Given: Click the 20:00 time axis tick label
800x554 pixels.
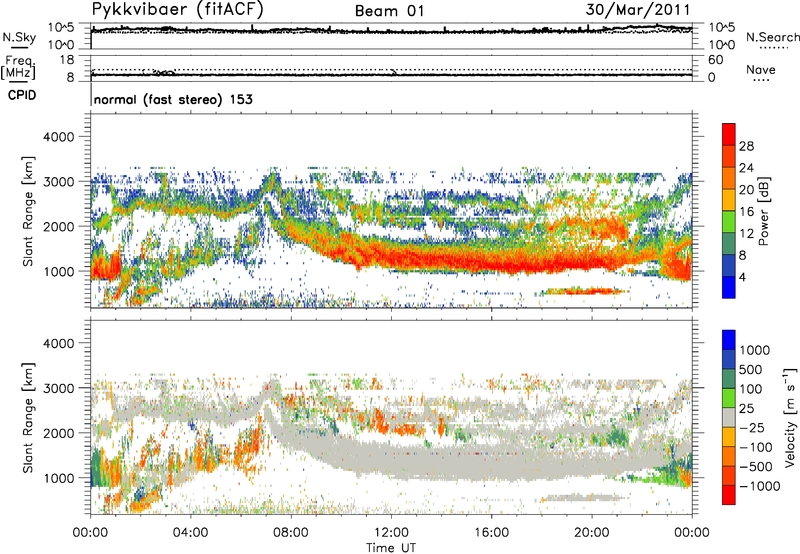Looking at the screenshot, I should [592, 533].
